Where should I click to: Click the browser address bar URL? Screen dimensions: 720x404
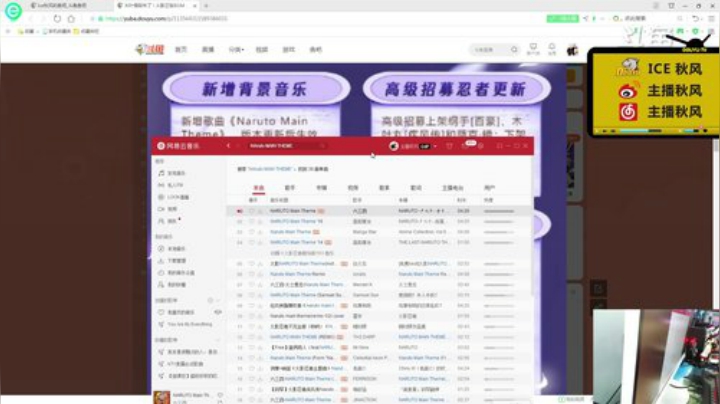click(167, 19)
